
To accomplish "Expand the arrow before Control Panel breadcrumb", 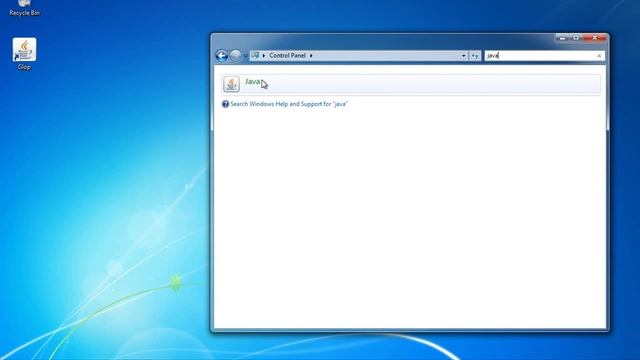I will (264, 56).
